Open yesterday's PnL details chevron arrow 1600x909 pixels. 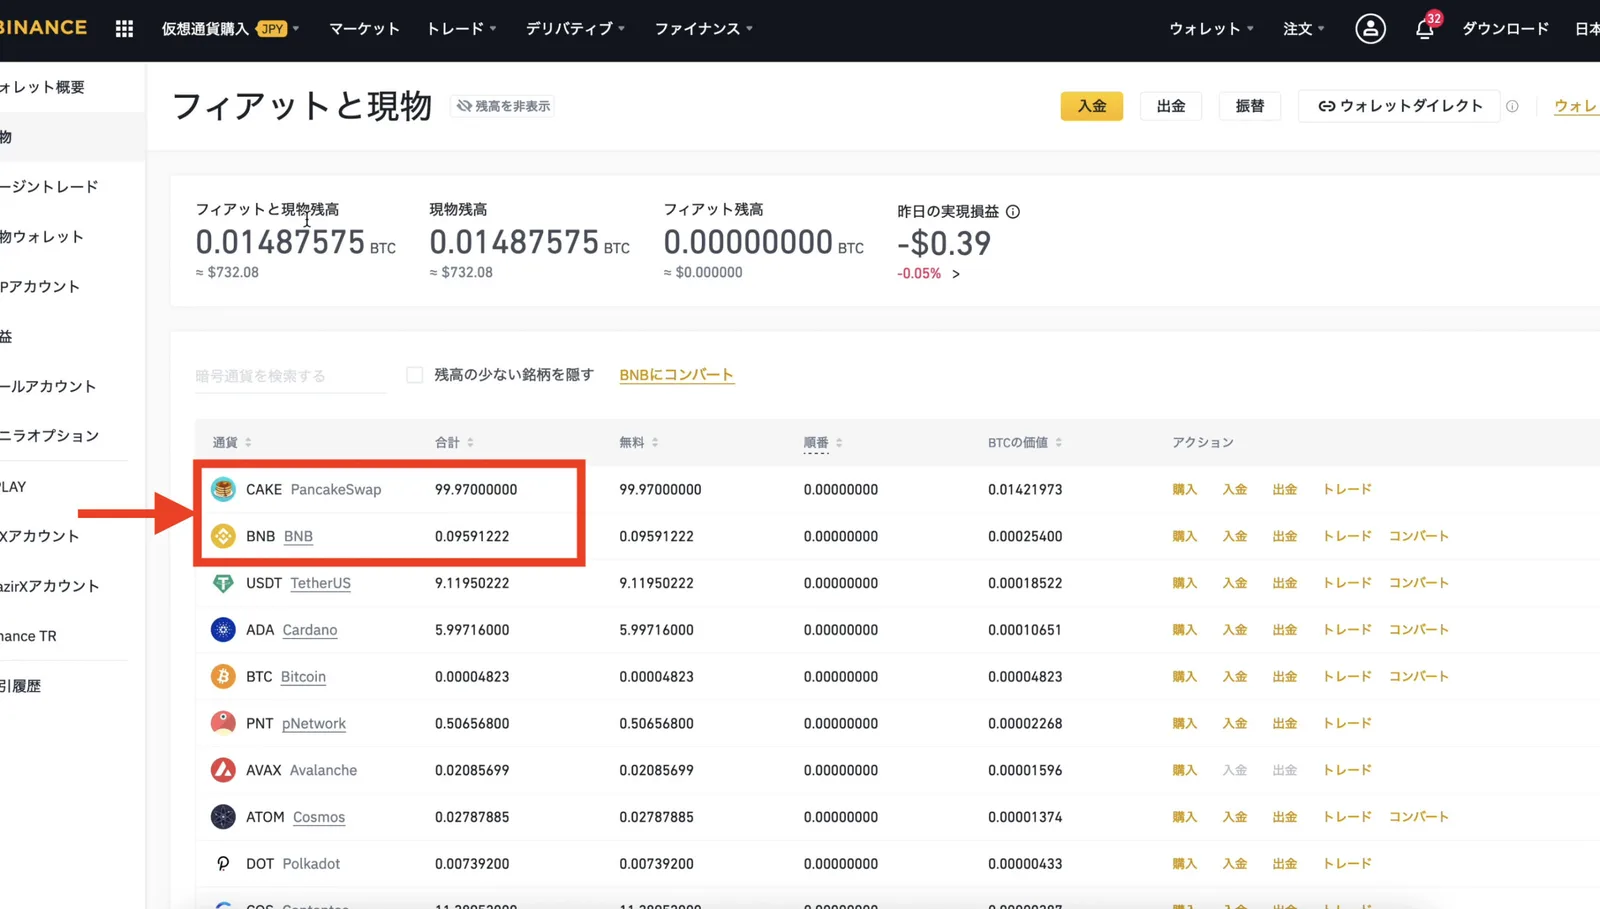click(x=956, y=274)
